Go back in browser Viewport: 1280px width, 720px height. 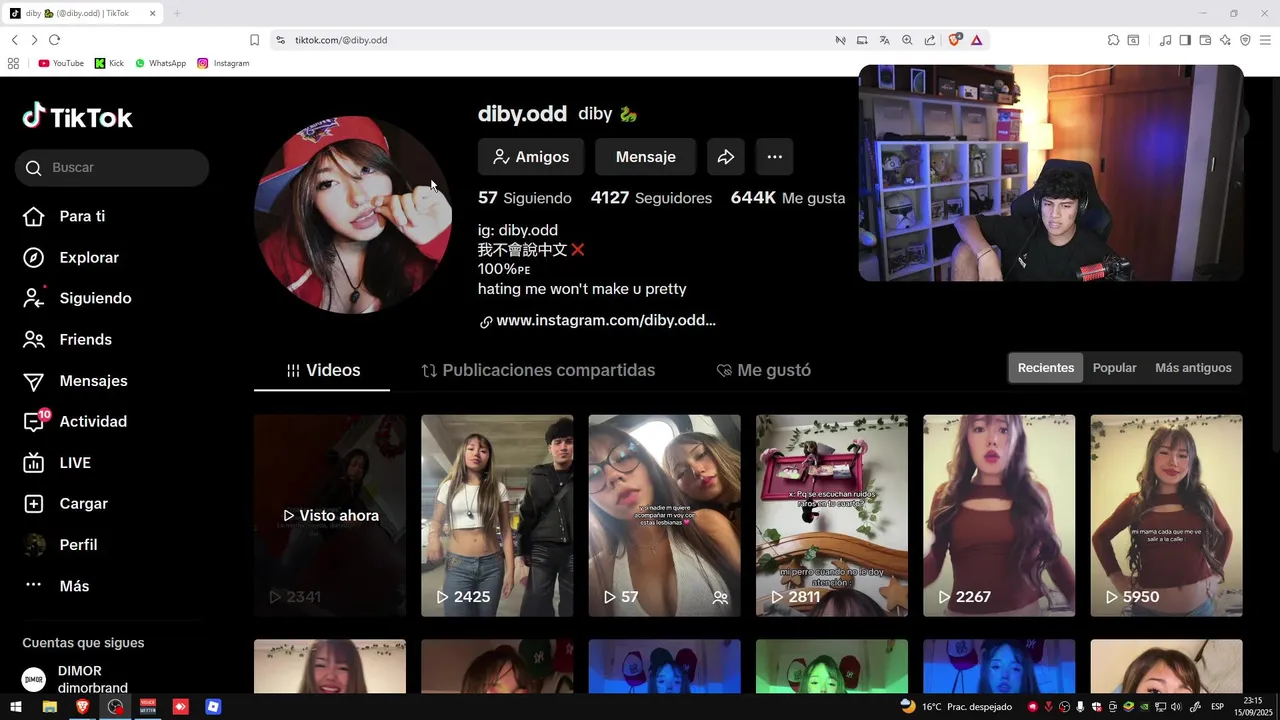coord(14,40)
